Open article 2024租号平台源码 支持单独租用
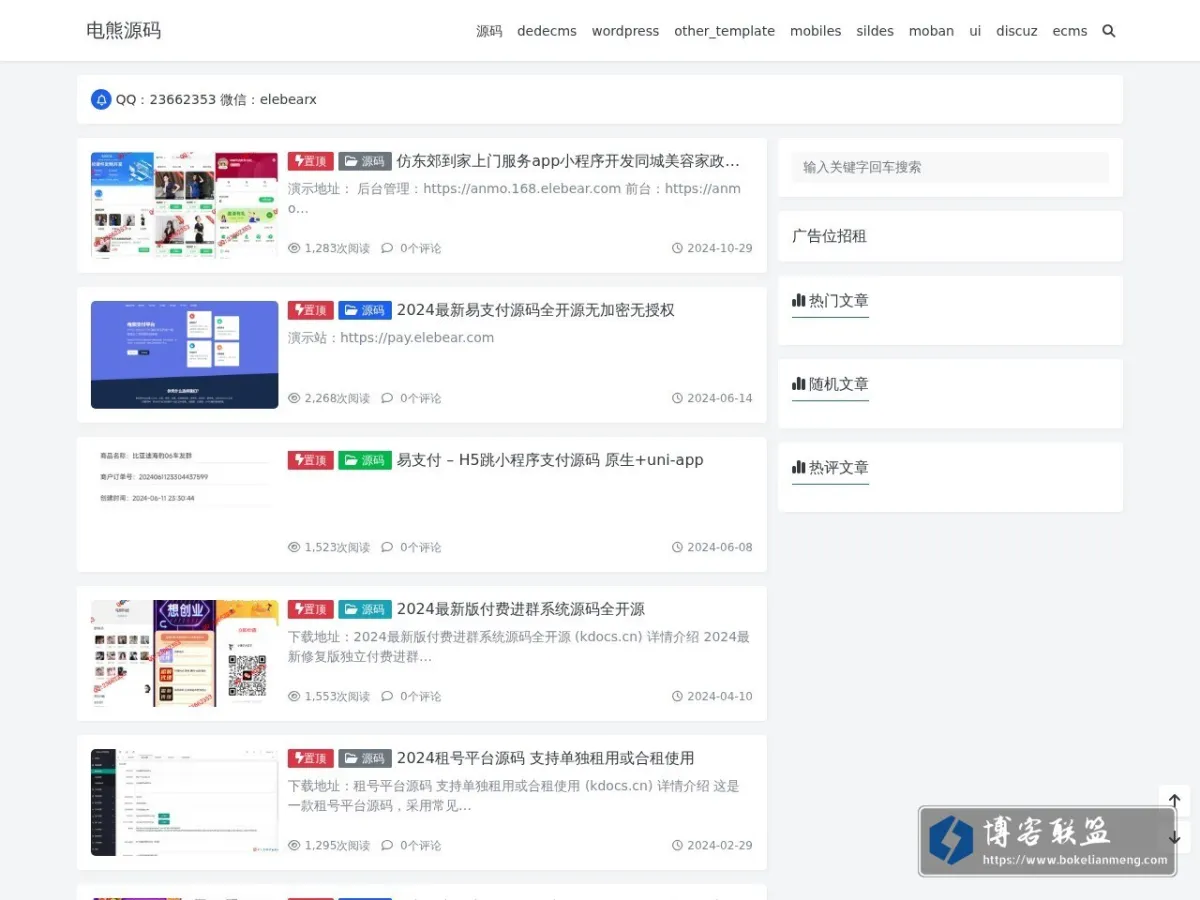Screen dimensions: 1200x900 (546, 758)
